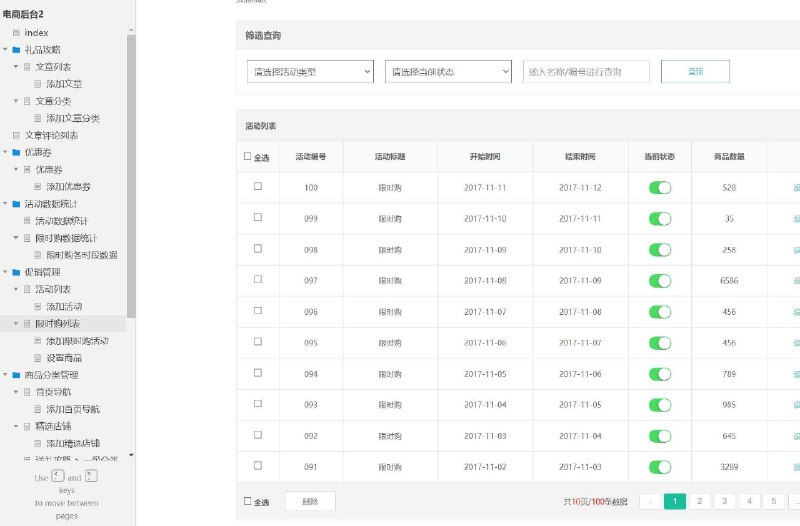Collapse the 活动数据统计 folder arrow
The width and height of the screenshot is (800, 526).
click(5, 204)
